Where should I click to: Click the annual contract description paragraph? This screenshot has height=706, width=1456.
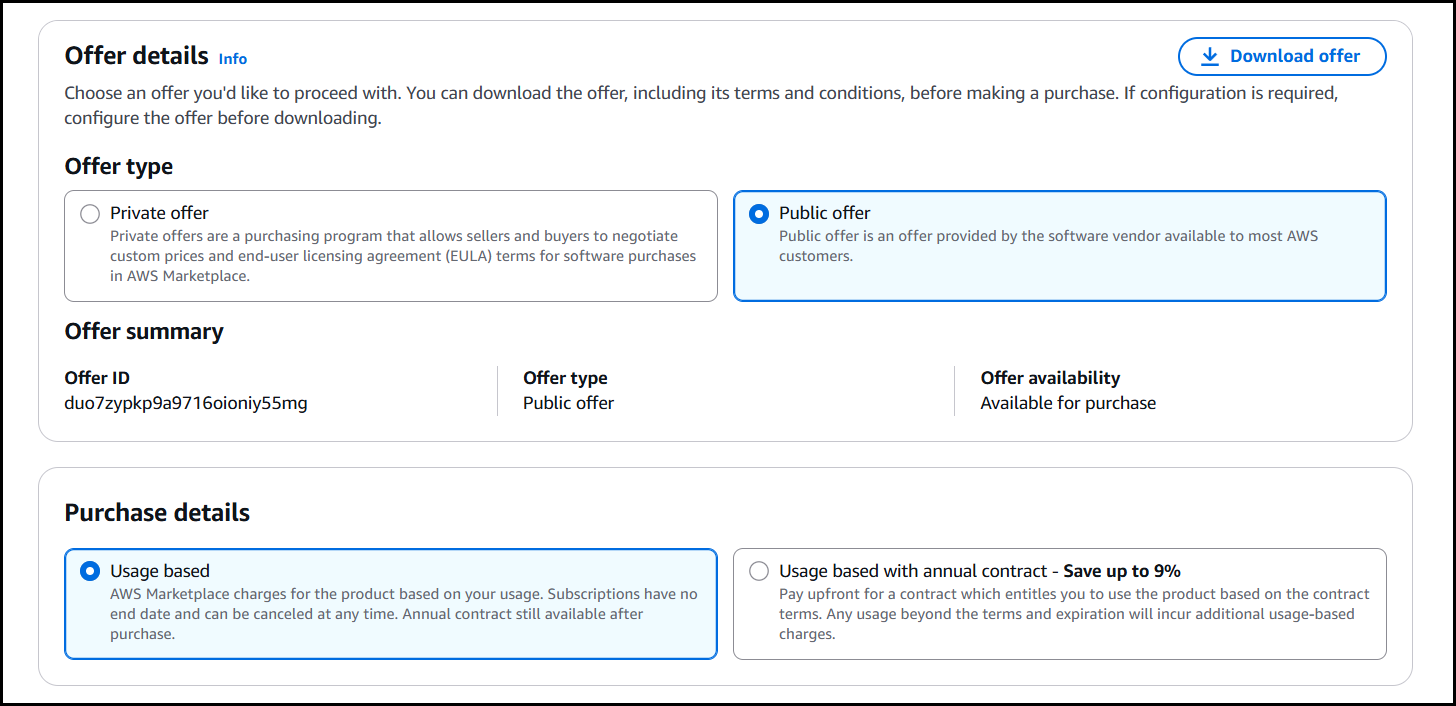click(1073, 614)
